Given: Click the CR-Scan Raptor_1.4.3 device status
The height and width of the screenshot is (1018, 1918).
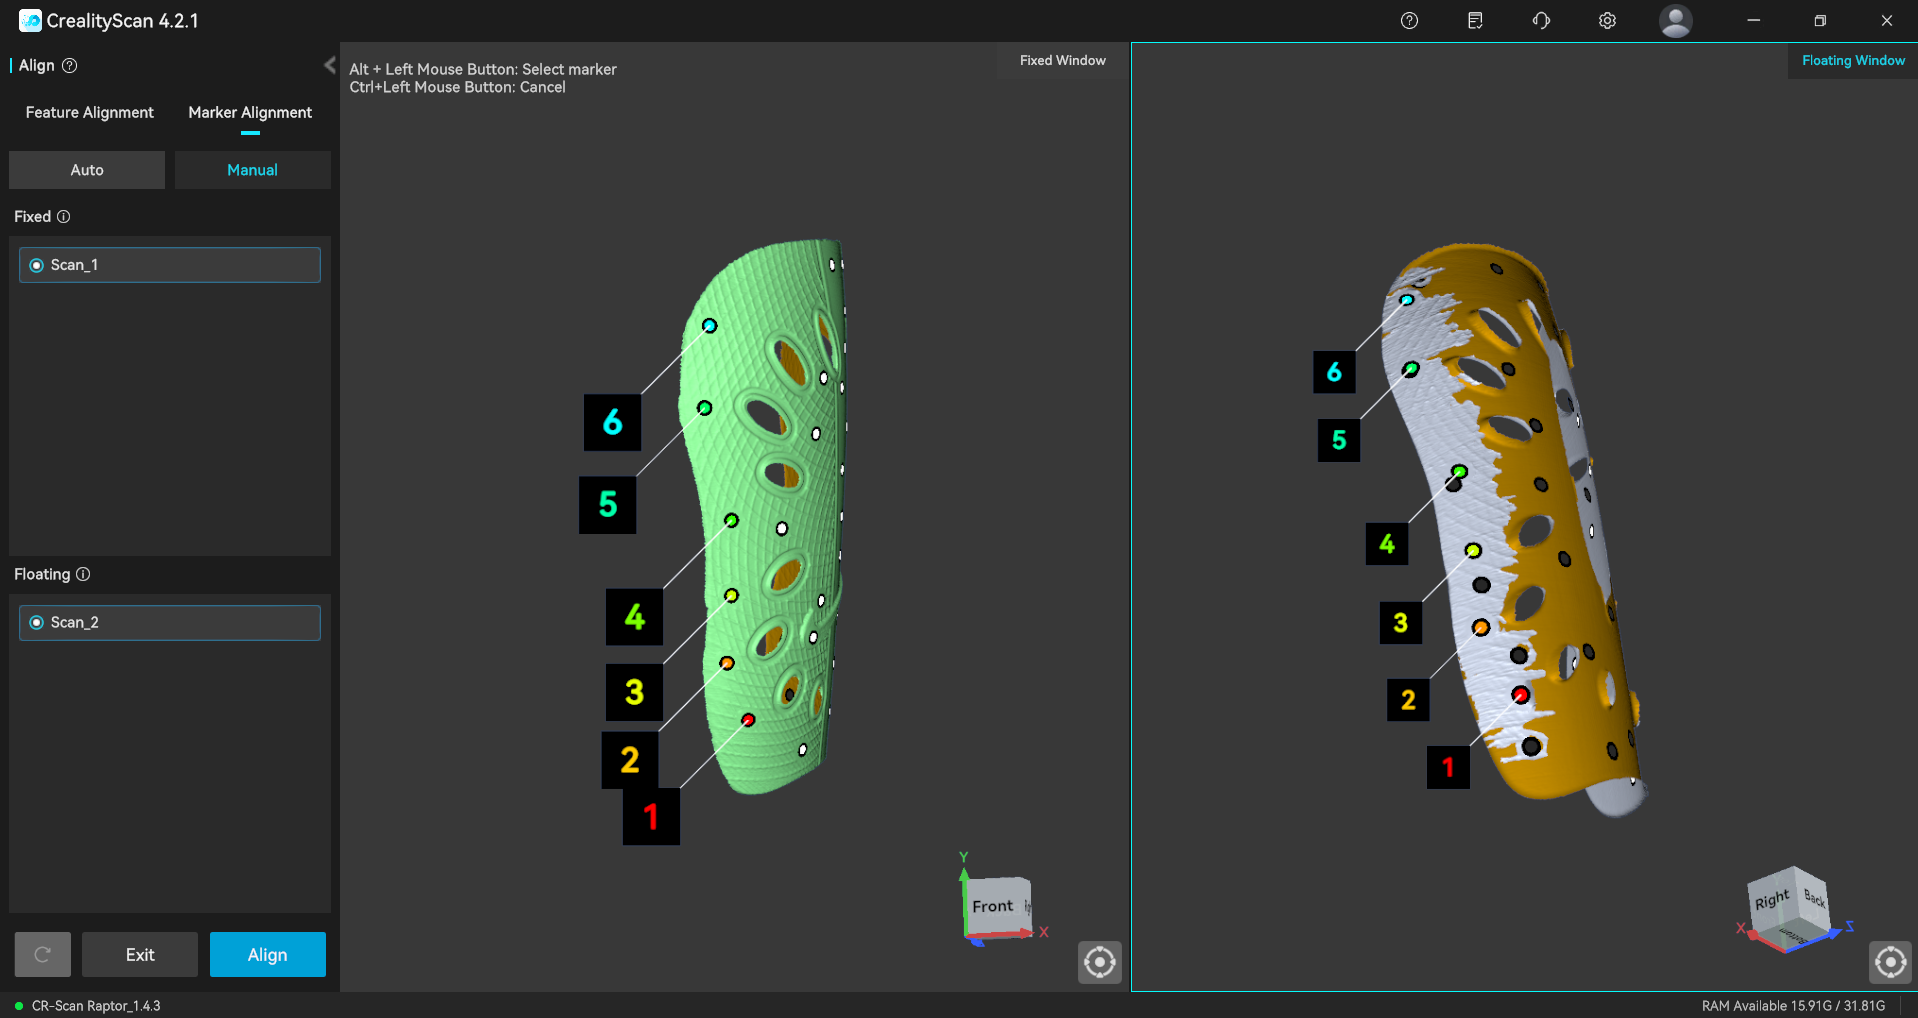Looking at the screenshot, I should (96, 1006).
